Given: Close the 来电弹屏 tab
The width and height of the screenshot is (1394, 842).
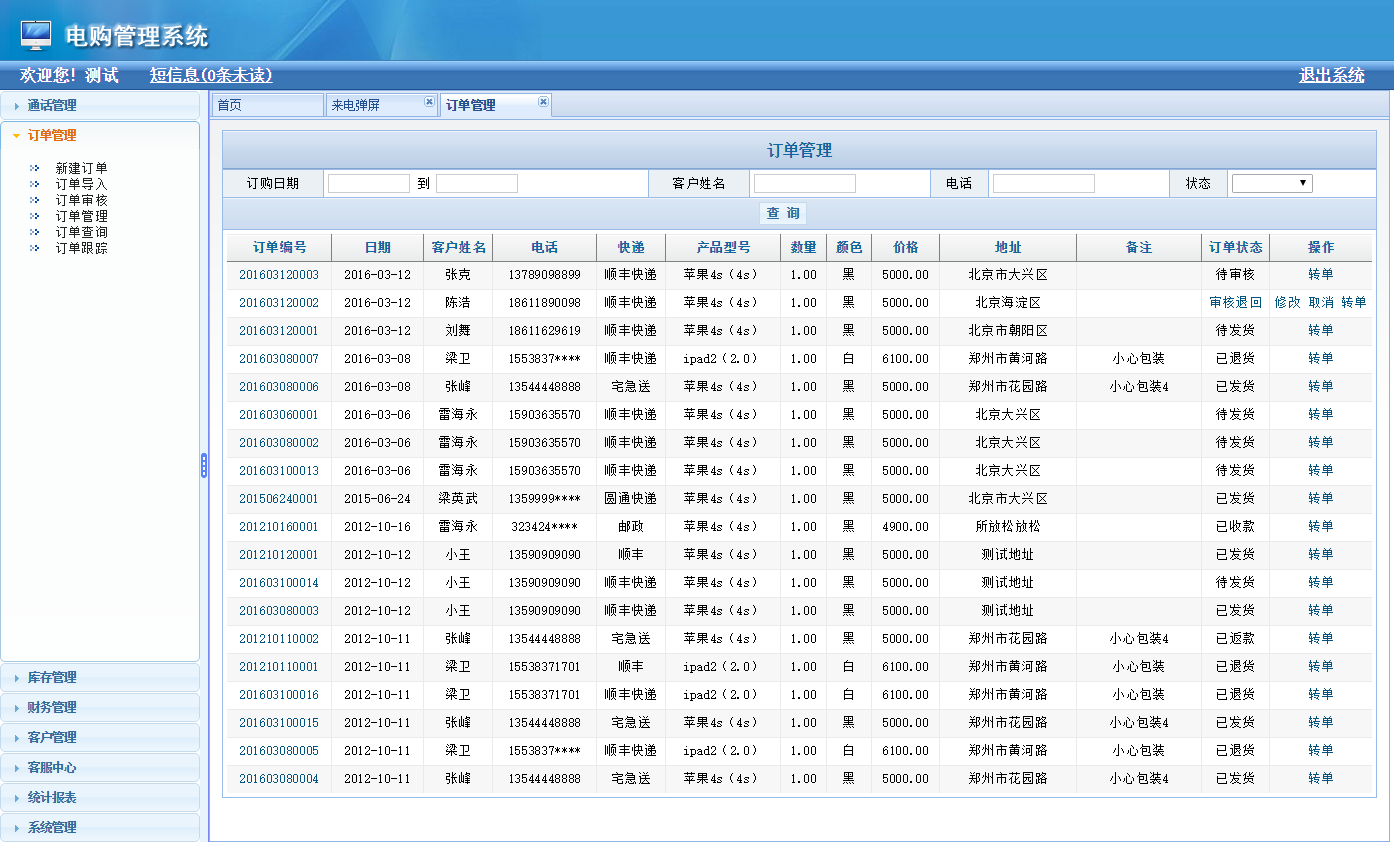Looking at the screenshot, I should pyautogui.click(x=429, y=102).
